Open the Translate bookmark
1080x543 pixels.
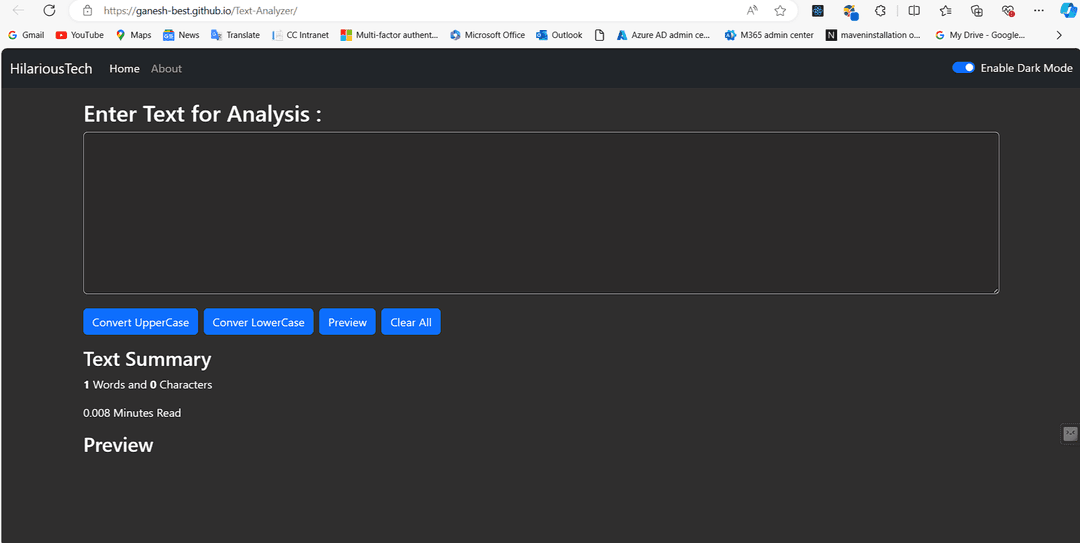click(x=236, y=35)
